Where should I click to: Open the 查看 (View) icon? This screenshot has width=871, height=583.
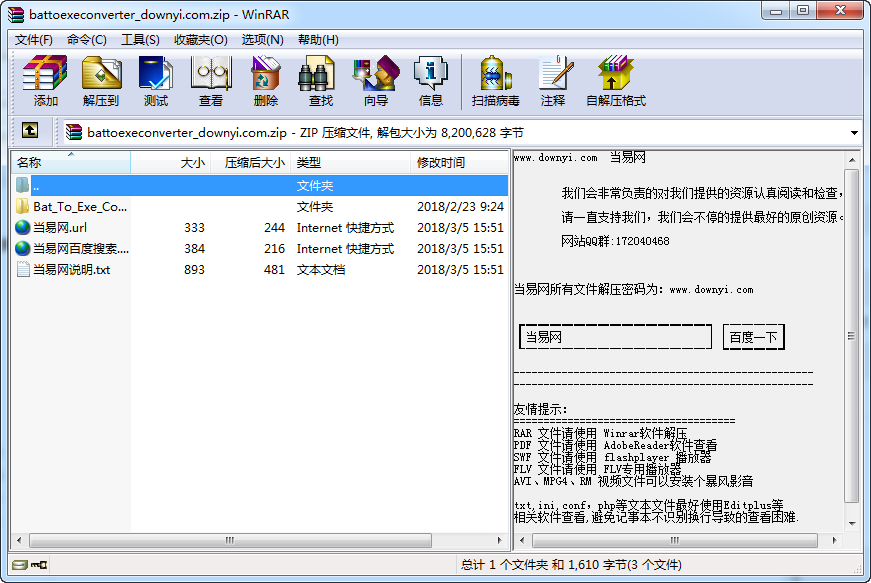[x=210, y=80]
